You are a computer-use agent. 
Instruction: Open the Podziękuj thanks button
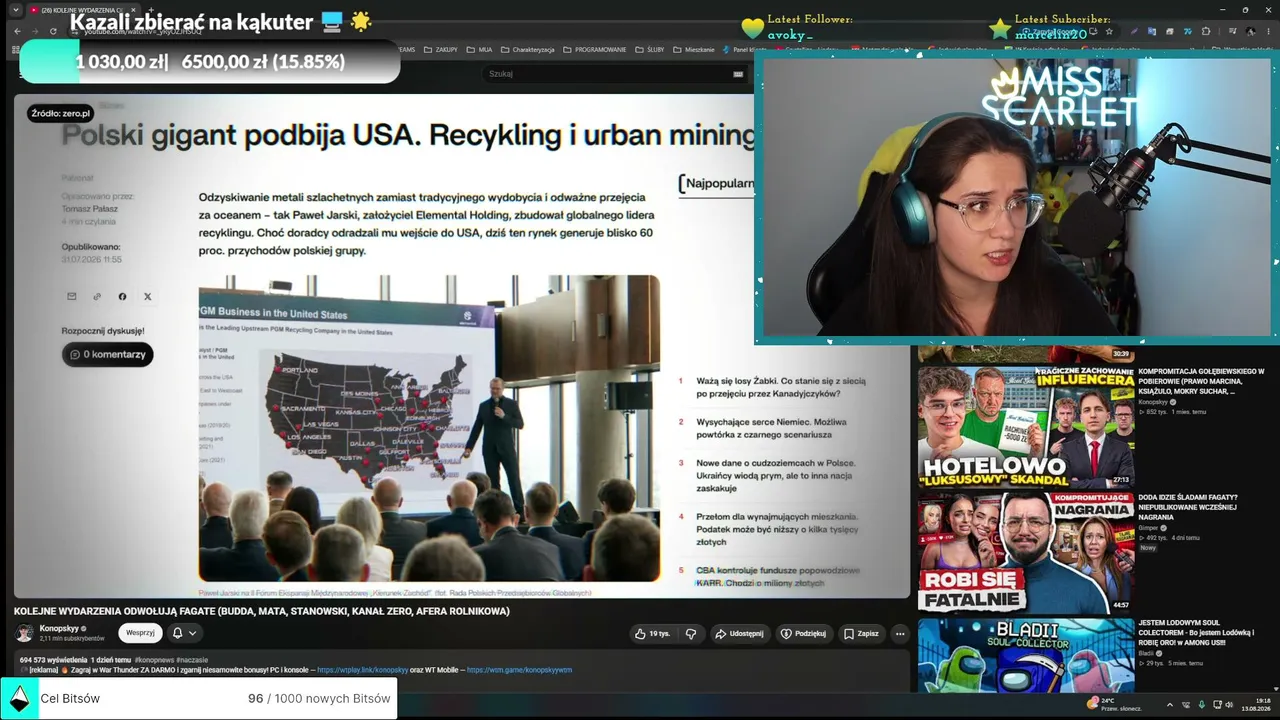[x=804, y=633]
